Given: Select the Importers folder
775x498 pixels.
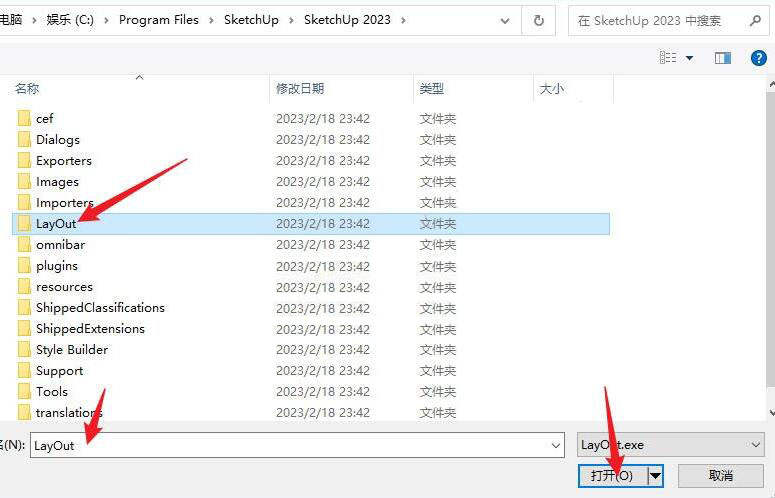Looking at the screenshot, I should coord(65,203).
